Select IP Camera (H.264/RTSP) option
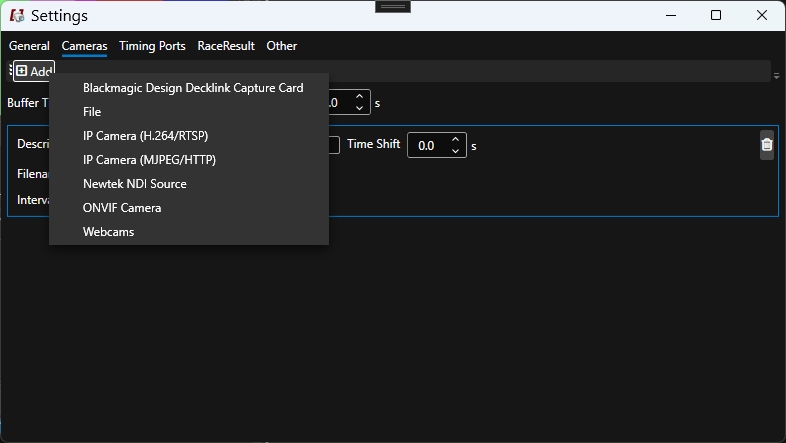The image size is (786, 443). (x=145, y=136)
